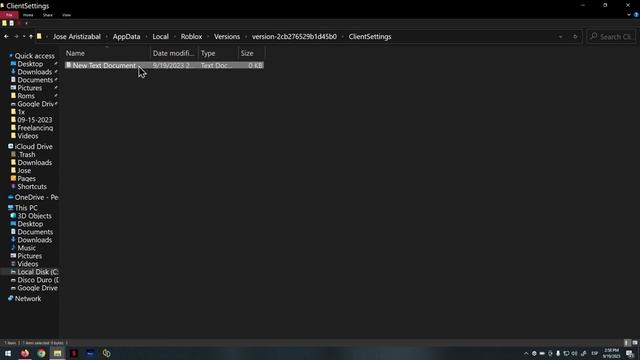The height and width of the screenshot is (360, 640).
Task: Open Local Disk (C:) drive
Action: (x=38, y=272)
